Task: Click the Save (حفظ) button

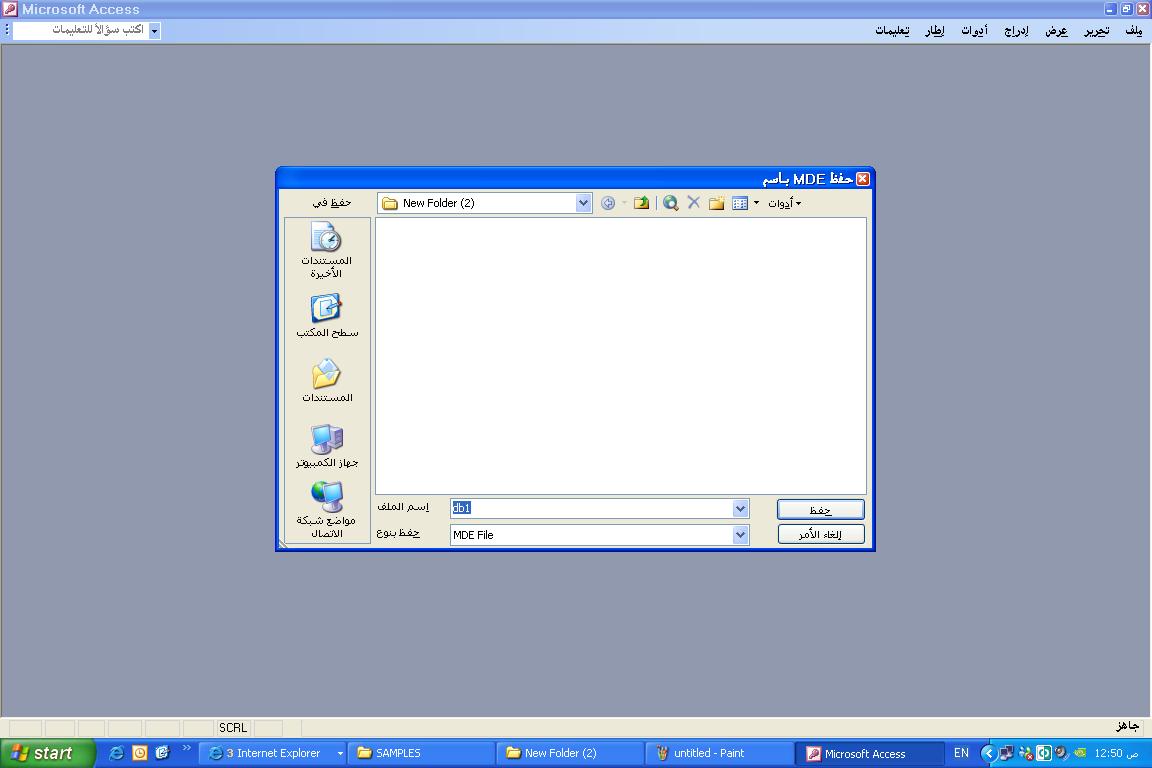Action: tap(821, 509)
